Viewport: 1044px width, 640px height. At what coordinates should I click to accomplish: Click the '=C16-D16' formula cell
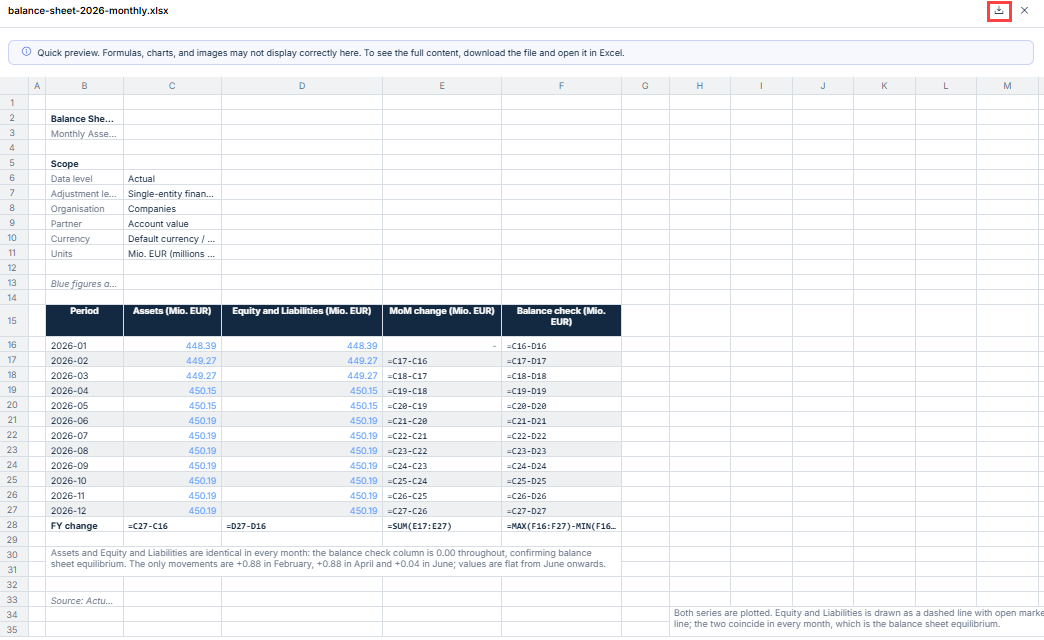[x=561, y=346]
